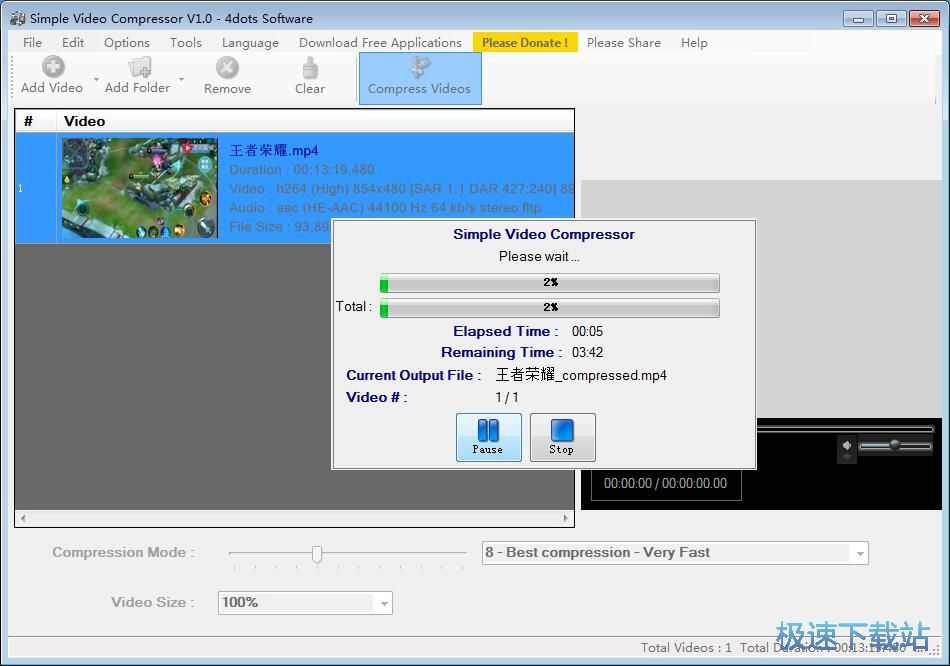Open the compression mode preset dropdown
Screen dimensions: 950x666
click(x=858, y=553)
